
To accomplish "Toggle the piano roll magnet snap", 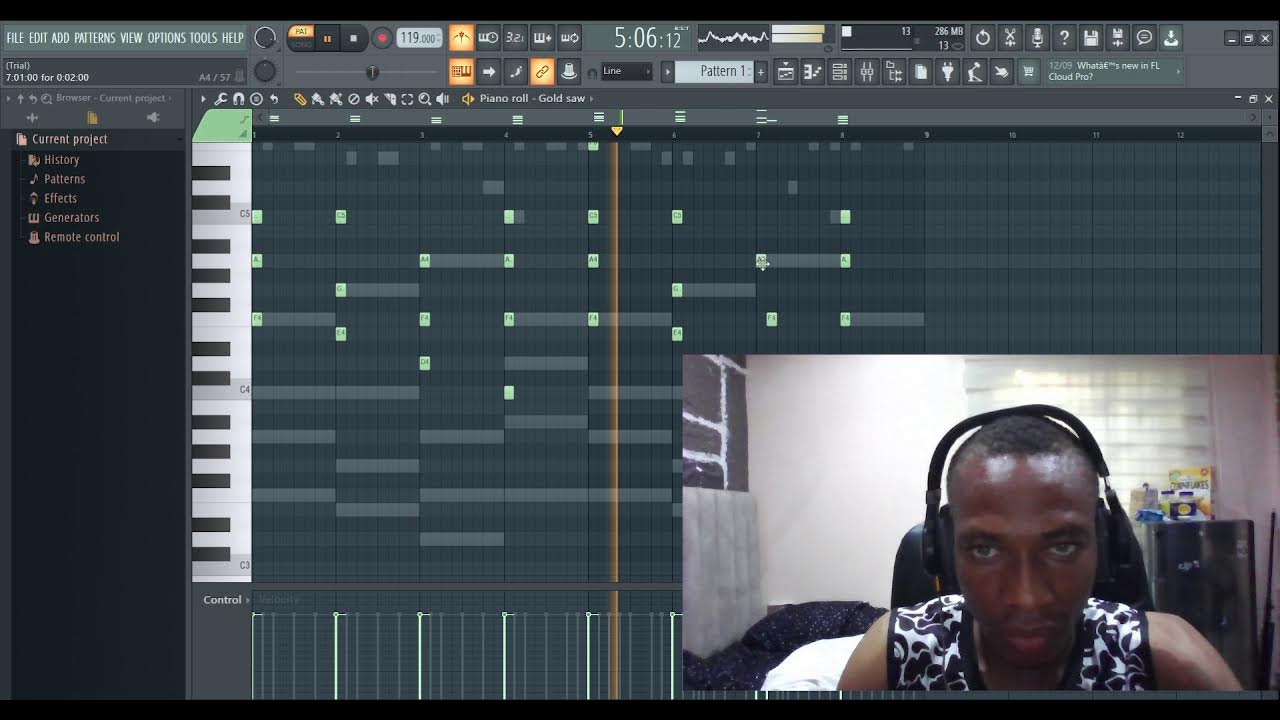I will point(238,99).
